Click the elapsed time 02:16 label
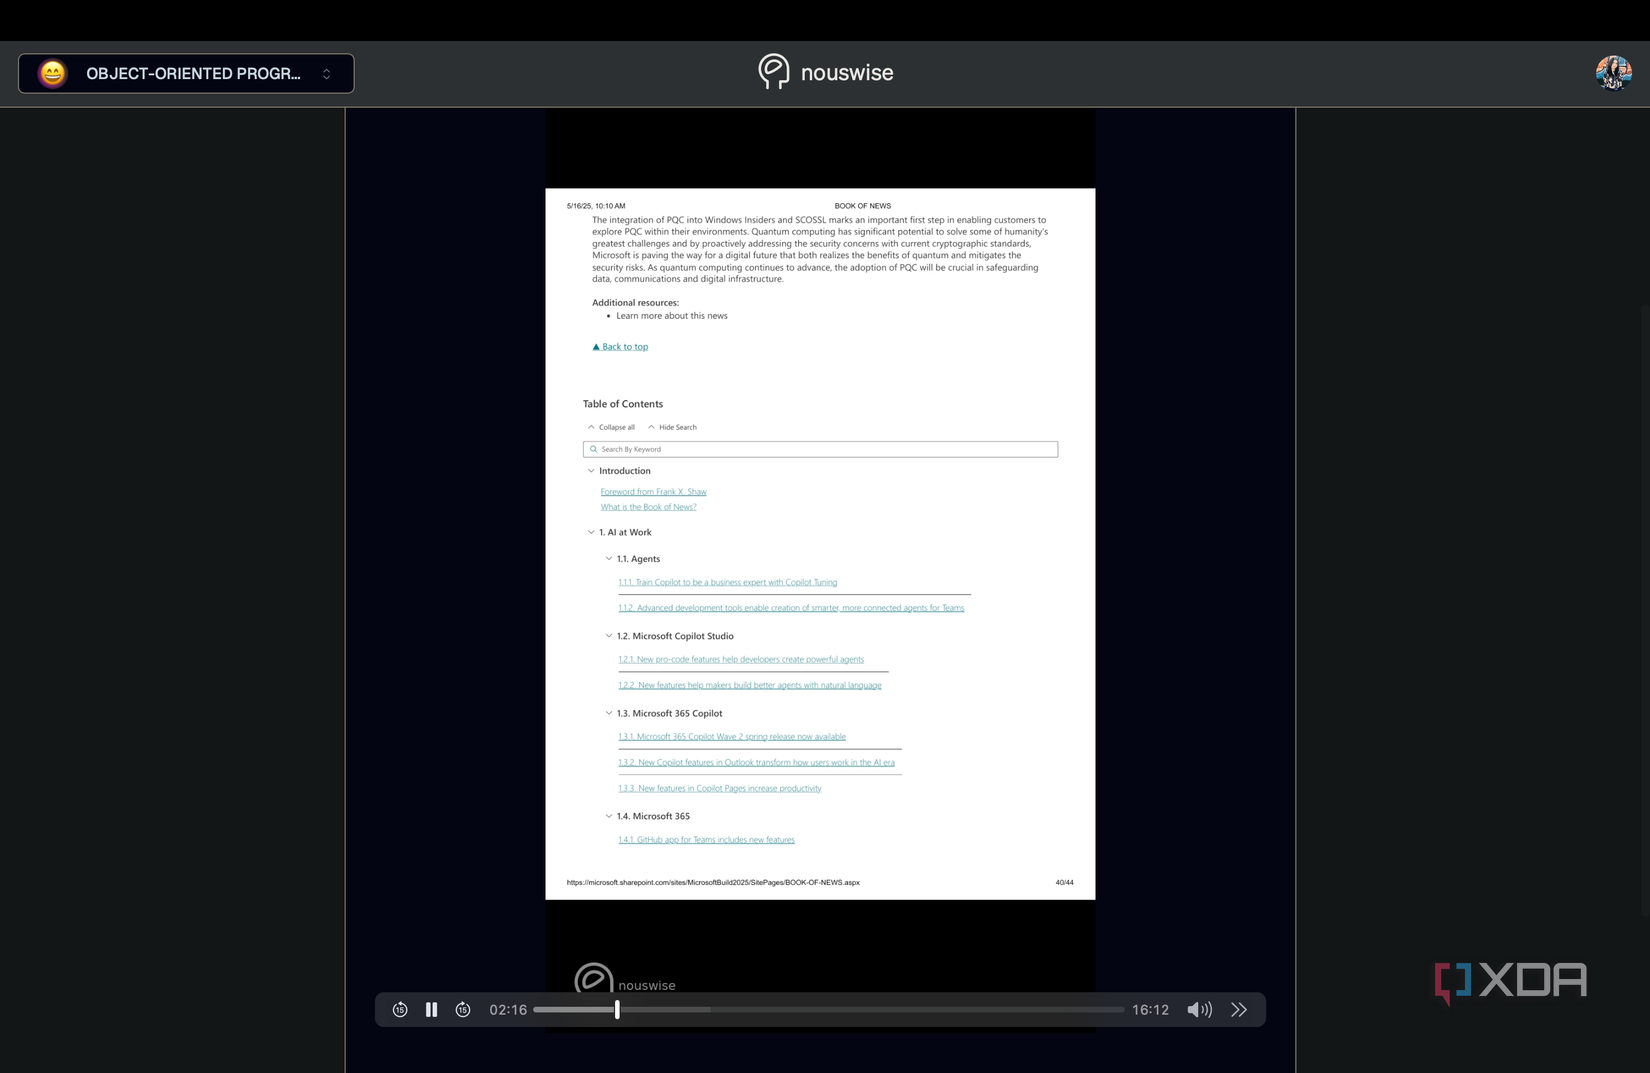The width and height of the screenshot is (1650, 1073). pyautogui.click(x=508, y=1010)
